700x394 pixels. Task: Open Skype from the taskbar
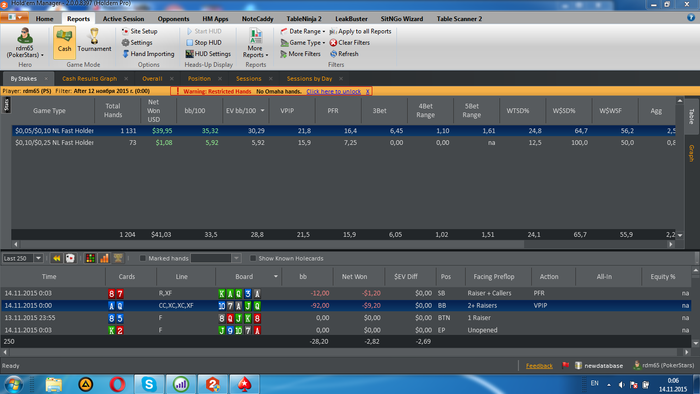[149, 384]
